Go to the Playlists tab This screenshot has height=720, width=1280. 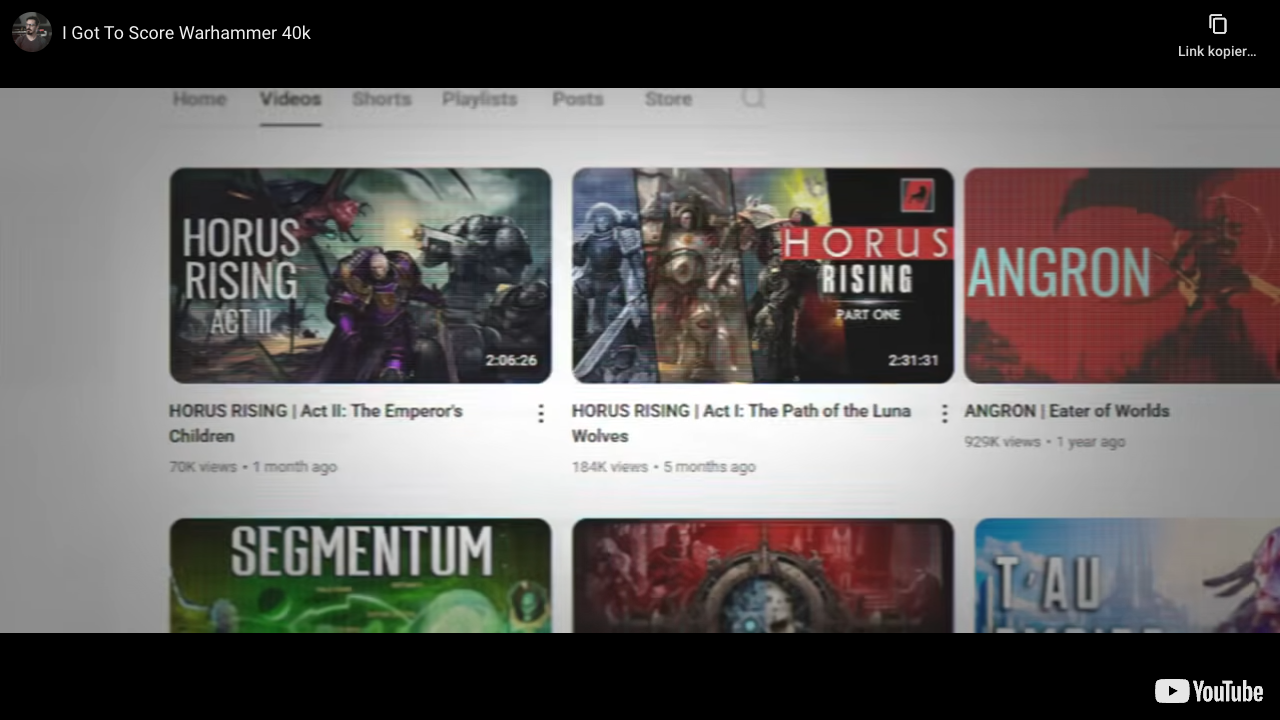pos(479,99)
